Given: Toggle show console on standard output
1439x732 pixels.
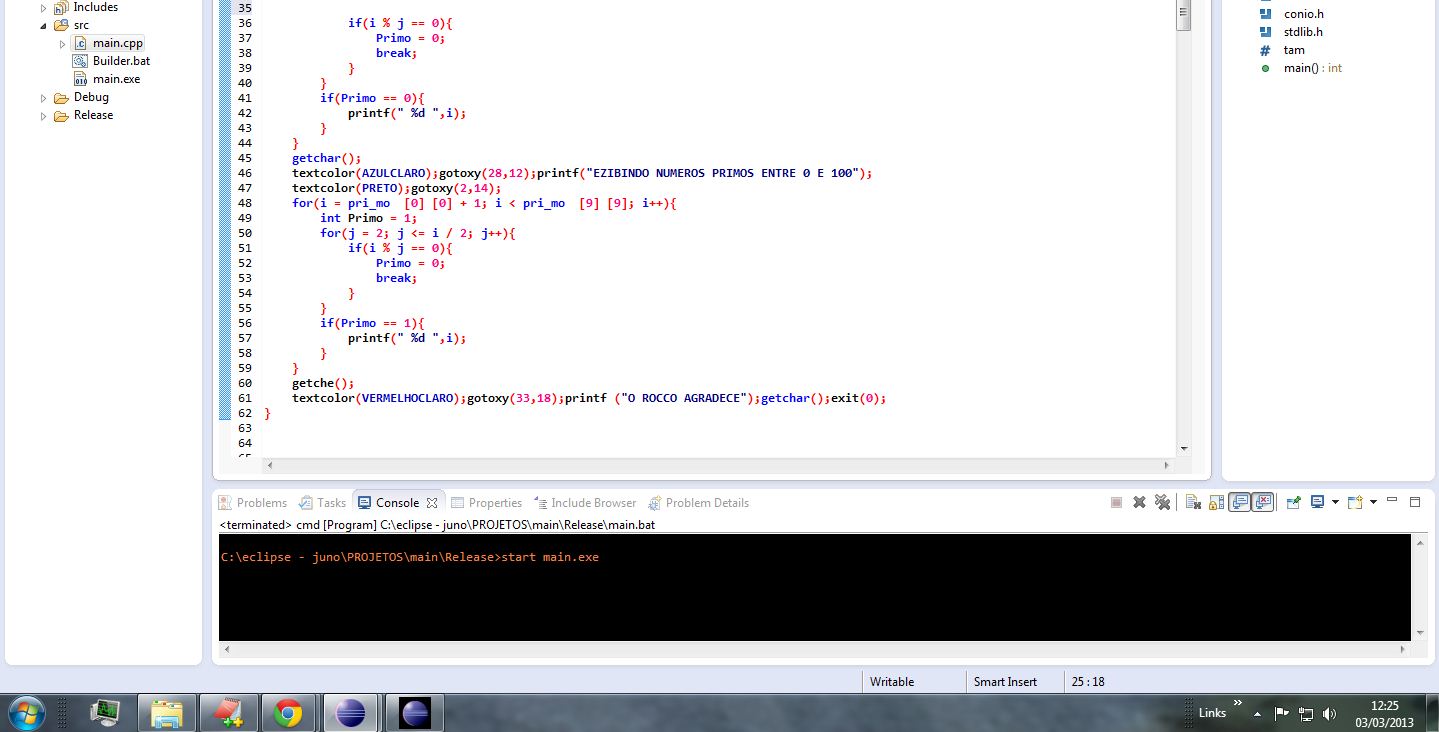Looking at the screenshot, I should [1240, 502].
